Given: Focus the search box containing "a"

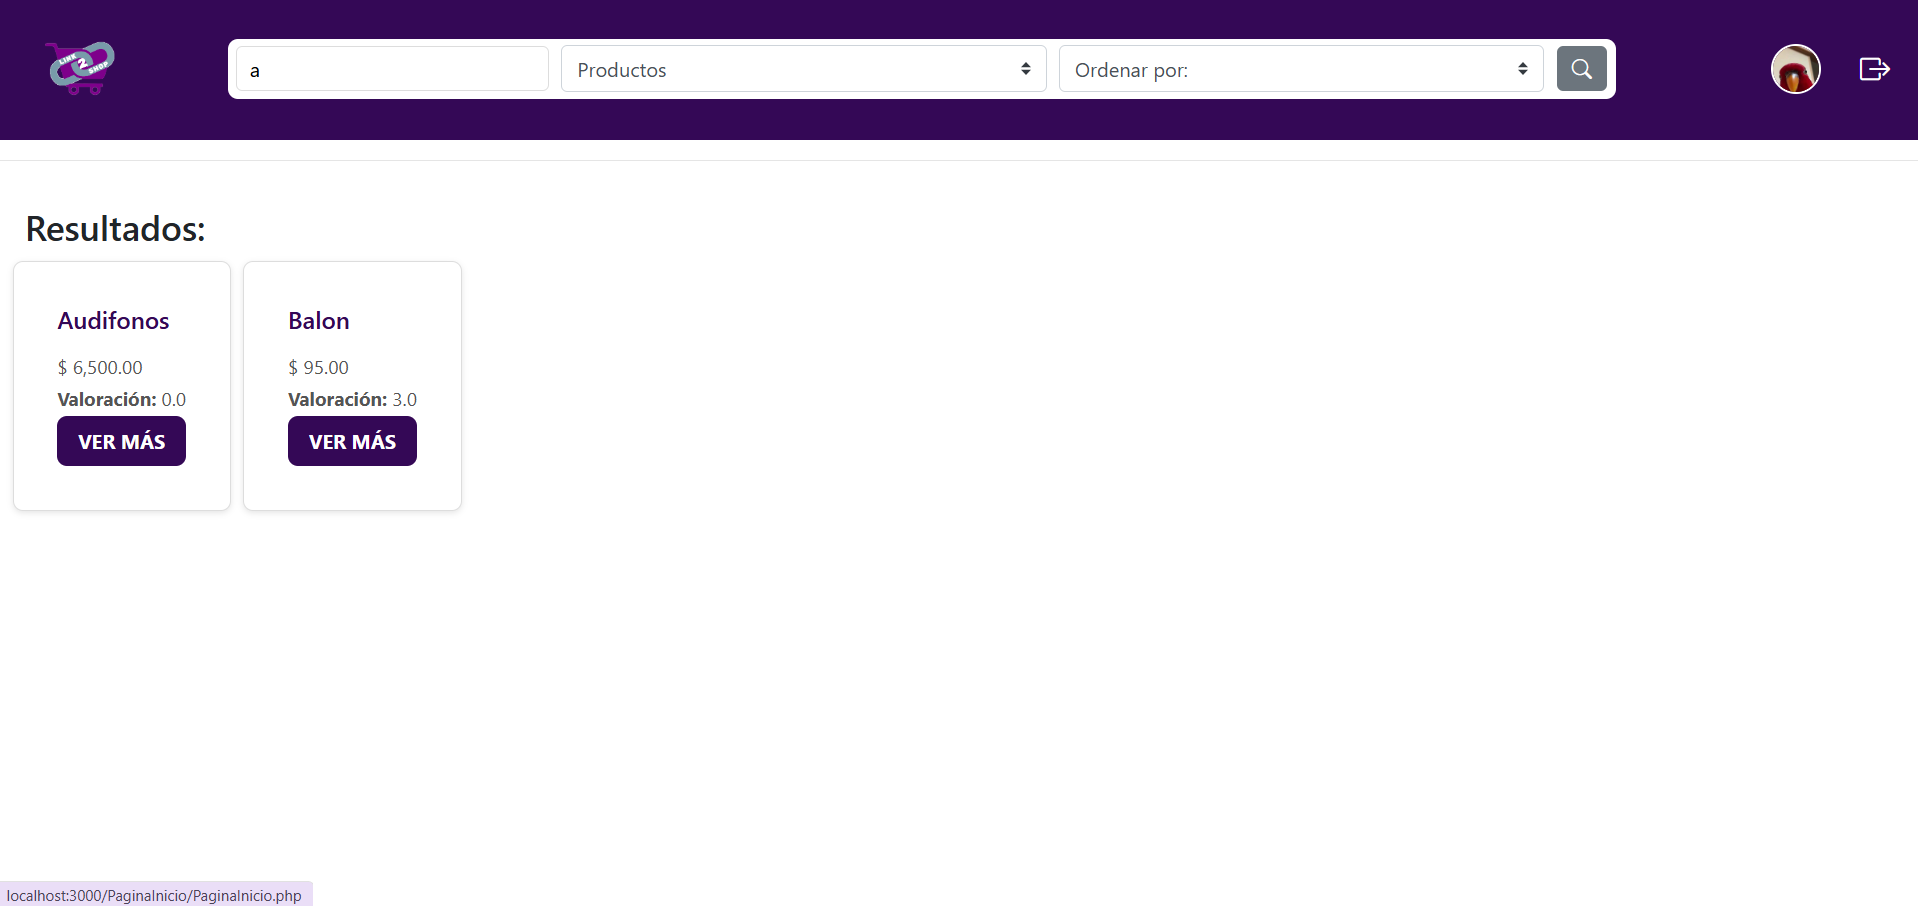Looking at the screenshot, I should 392,69.
